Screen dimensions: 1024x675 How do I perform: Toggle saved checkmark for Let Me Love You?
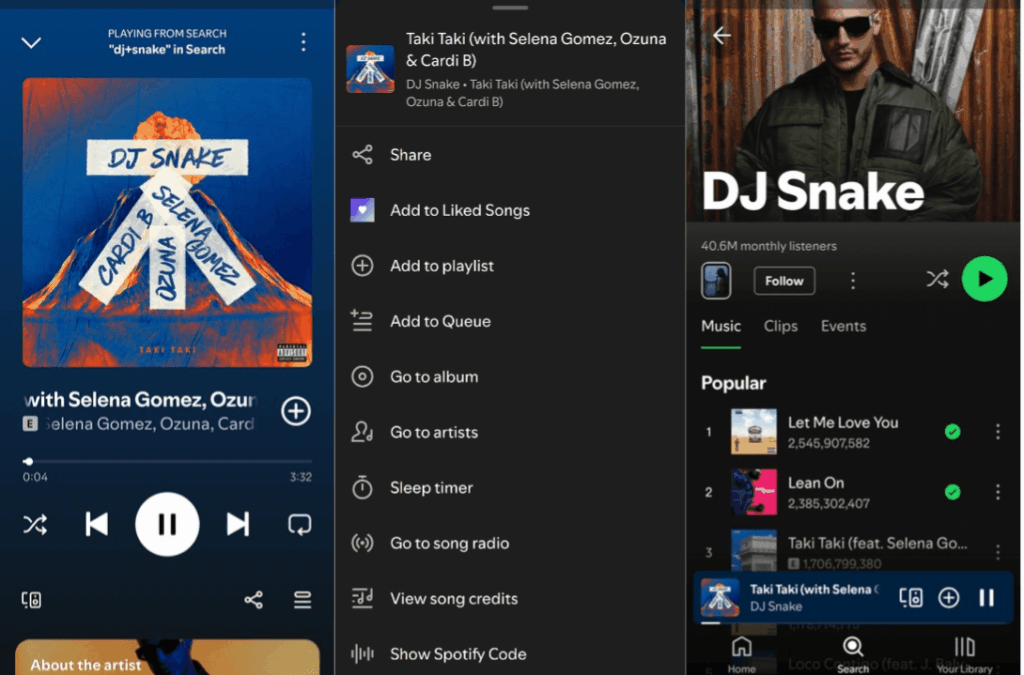pos(952,432)
